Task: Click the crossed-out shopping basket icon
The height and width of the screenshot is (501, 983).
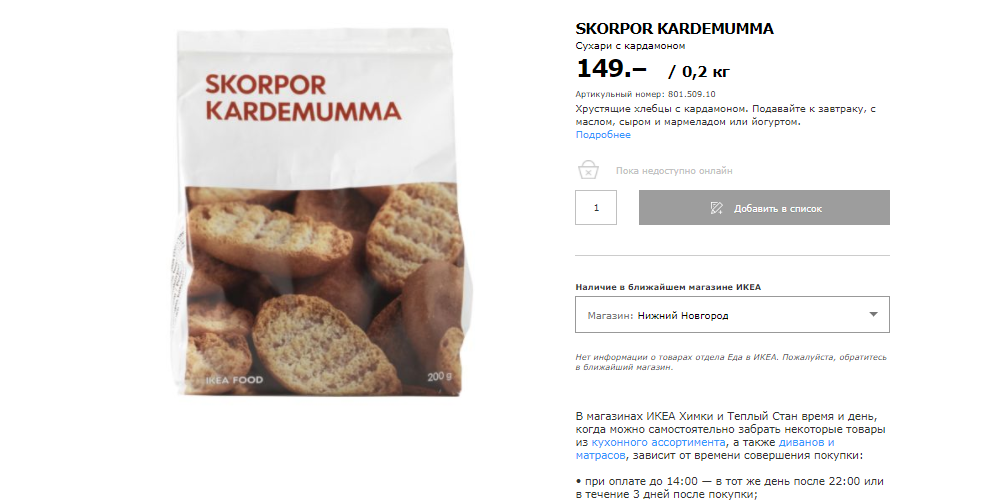Action: pos(588,170)
